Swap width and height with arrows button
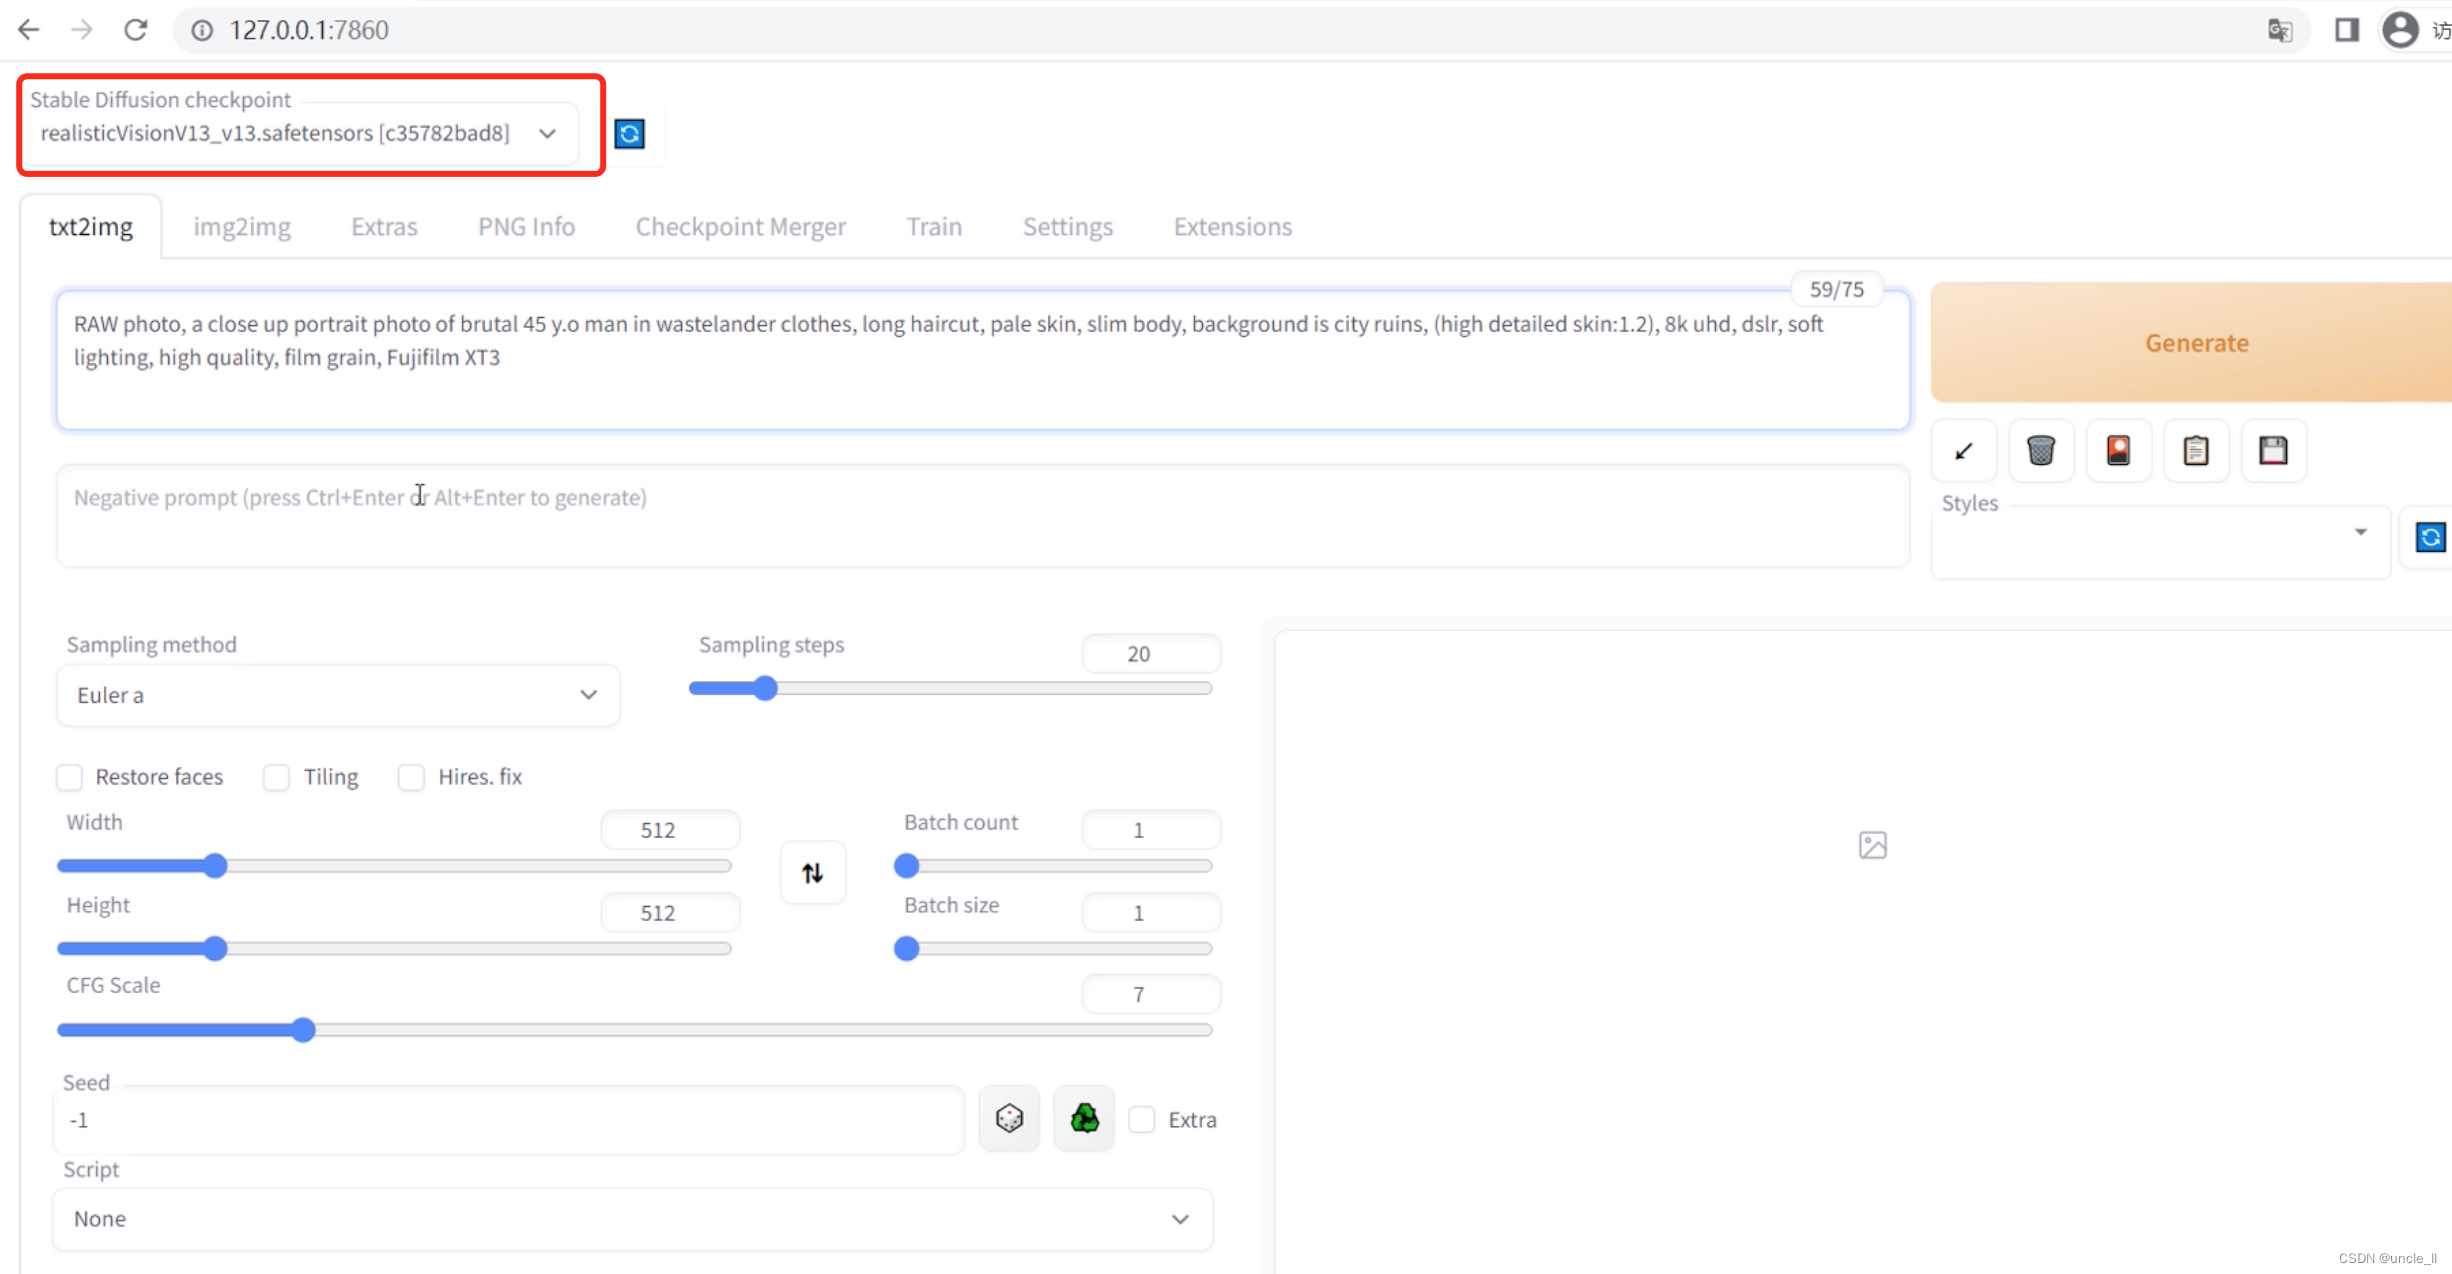This screenshot has height=1274, width=2452. click(812, 873)
